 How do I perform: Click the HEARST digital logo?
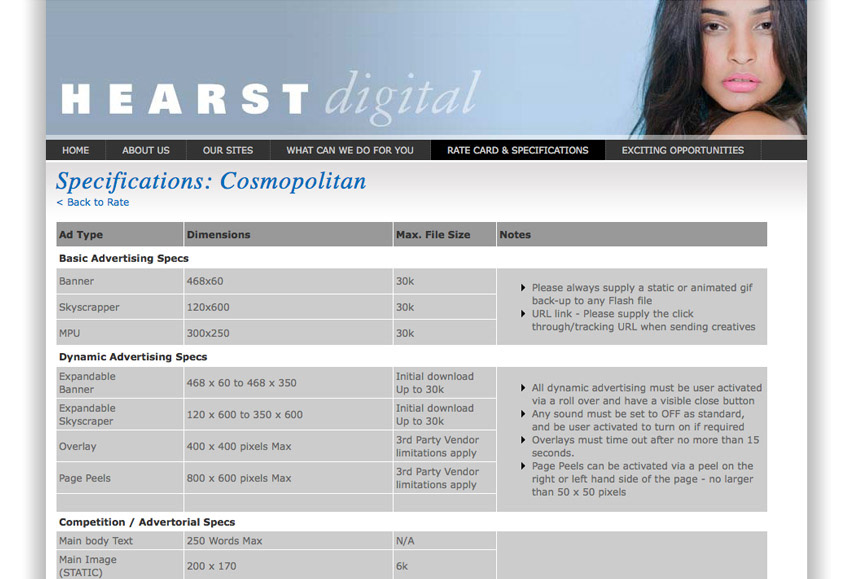point(270,98)
